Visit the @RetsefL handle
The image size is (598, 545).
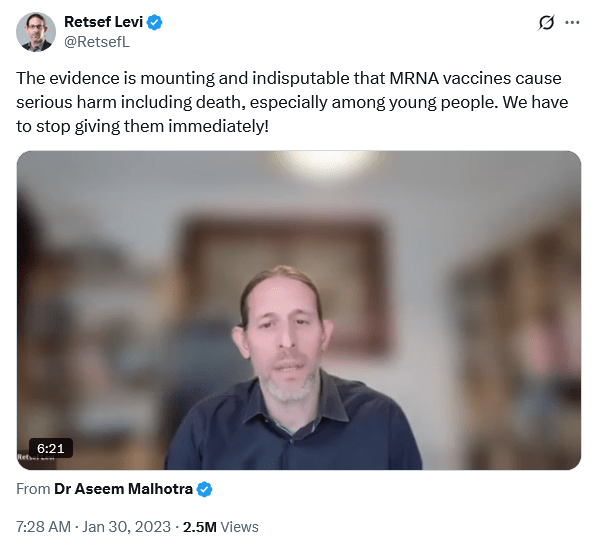(97, 42)
